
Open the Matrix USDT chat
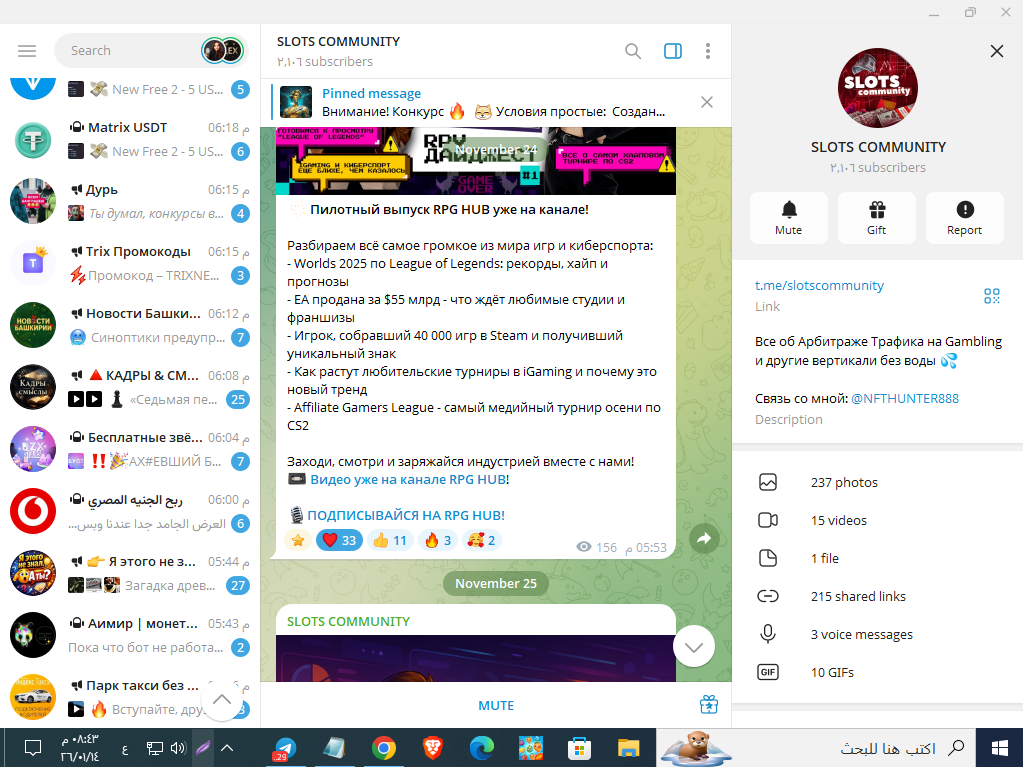point(130,140)
